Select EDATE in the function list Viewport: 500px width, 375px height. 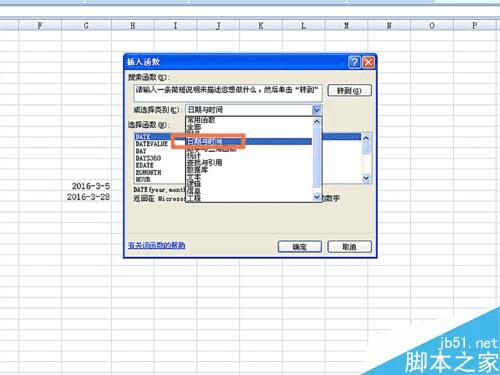145,165
